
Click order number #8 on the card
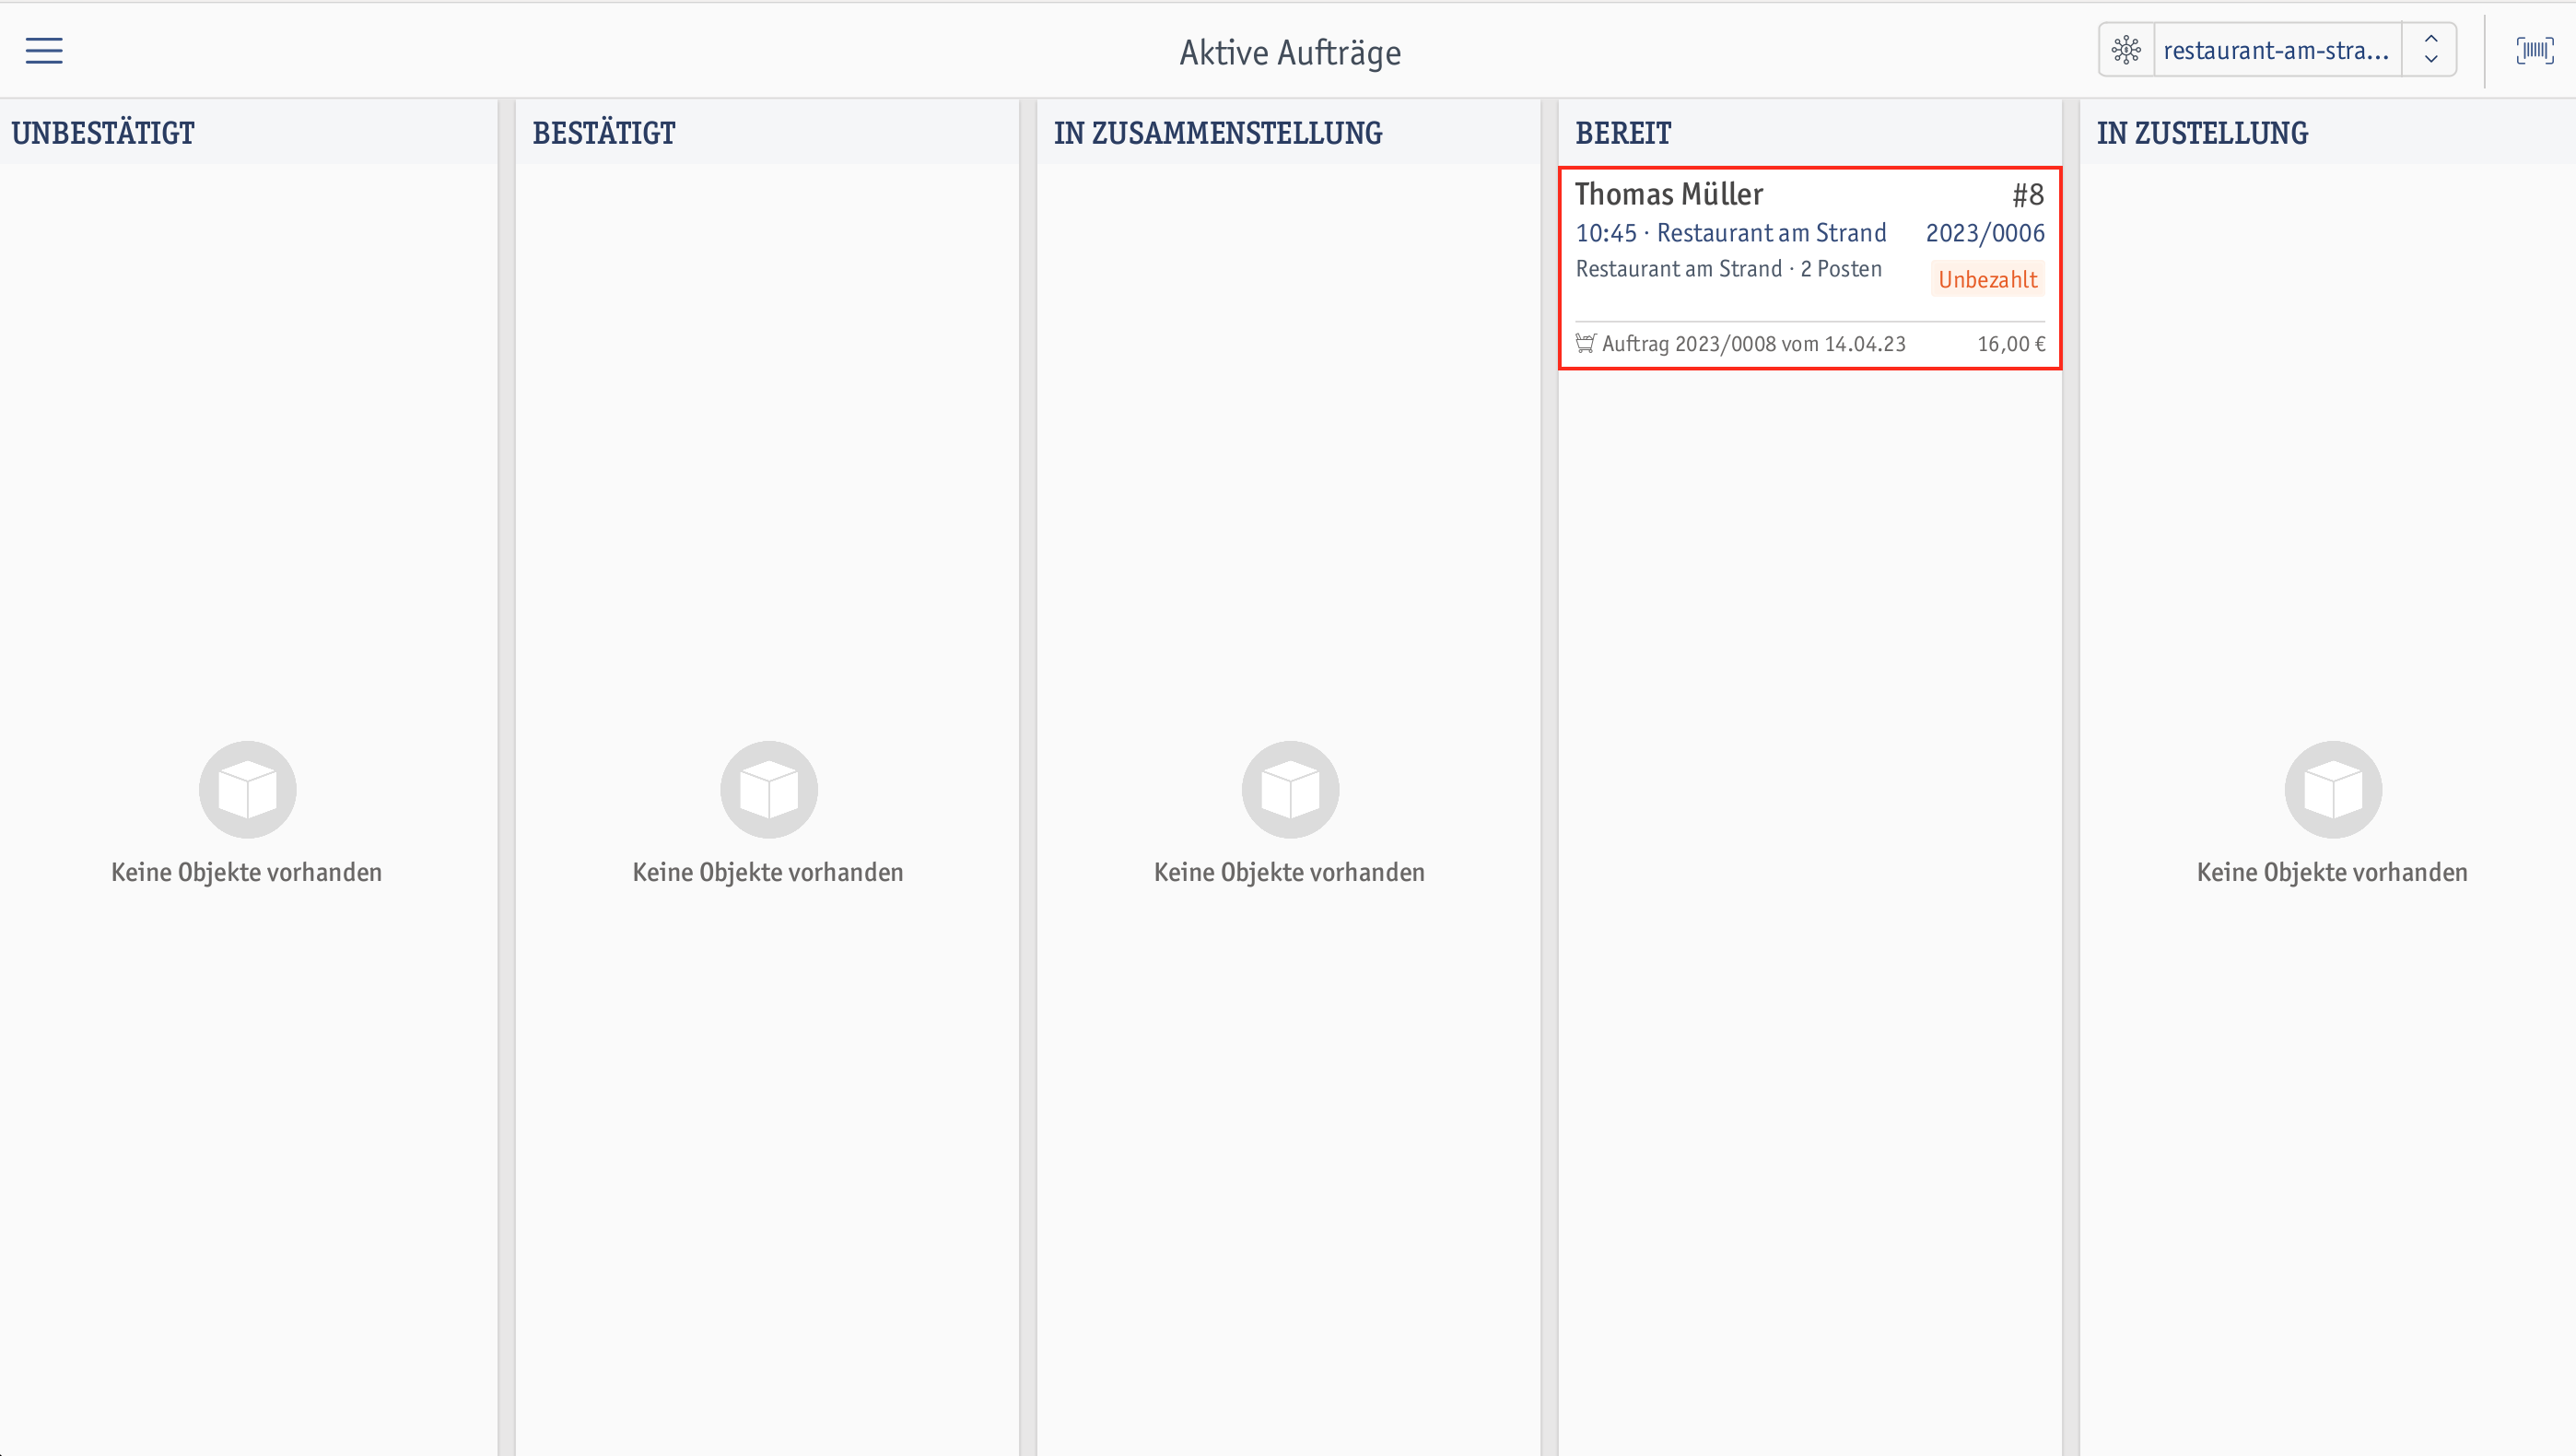(x=2028, y=194)
